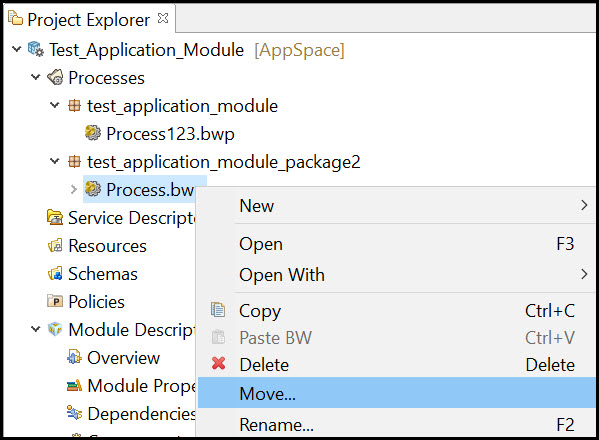Click the red X Delete icon
This screenshot has width=599, height=440.
coord(219,364)
